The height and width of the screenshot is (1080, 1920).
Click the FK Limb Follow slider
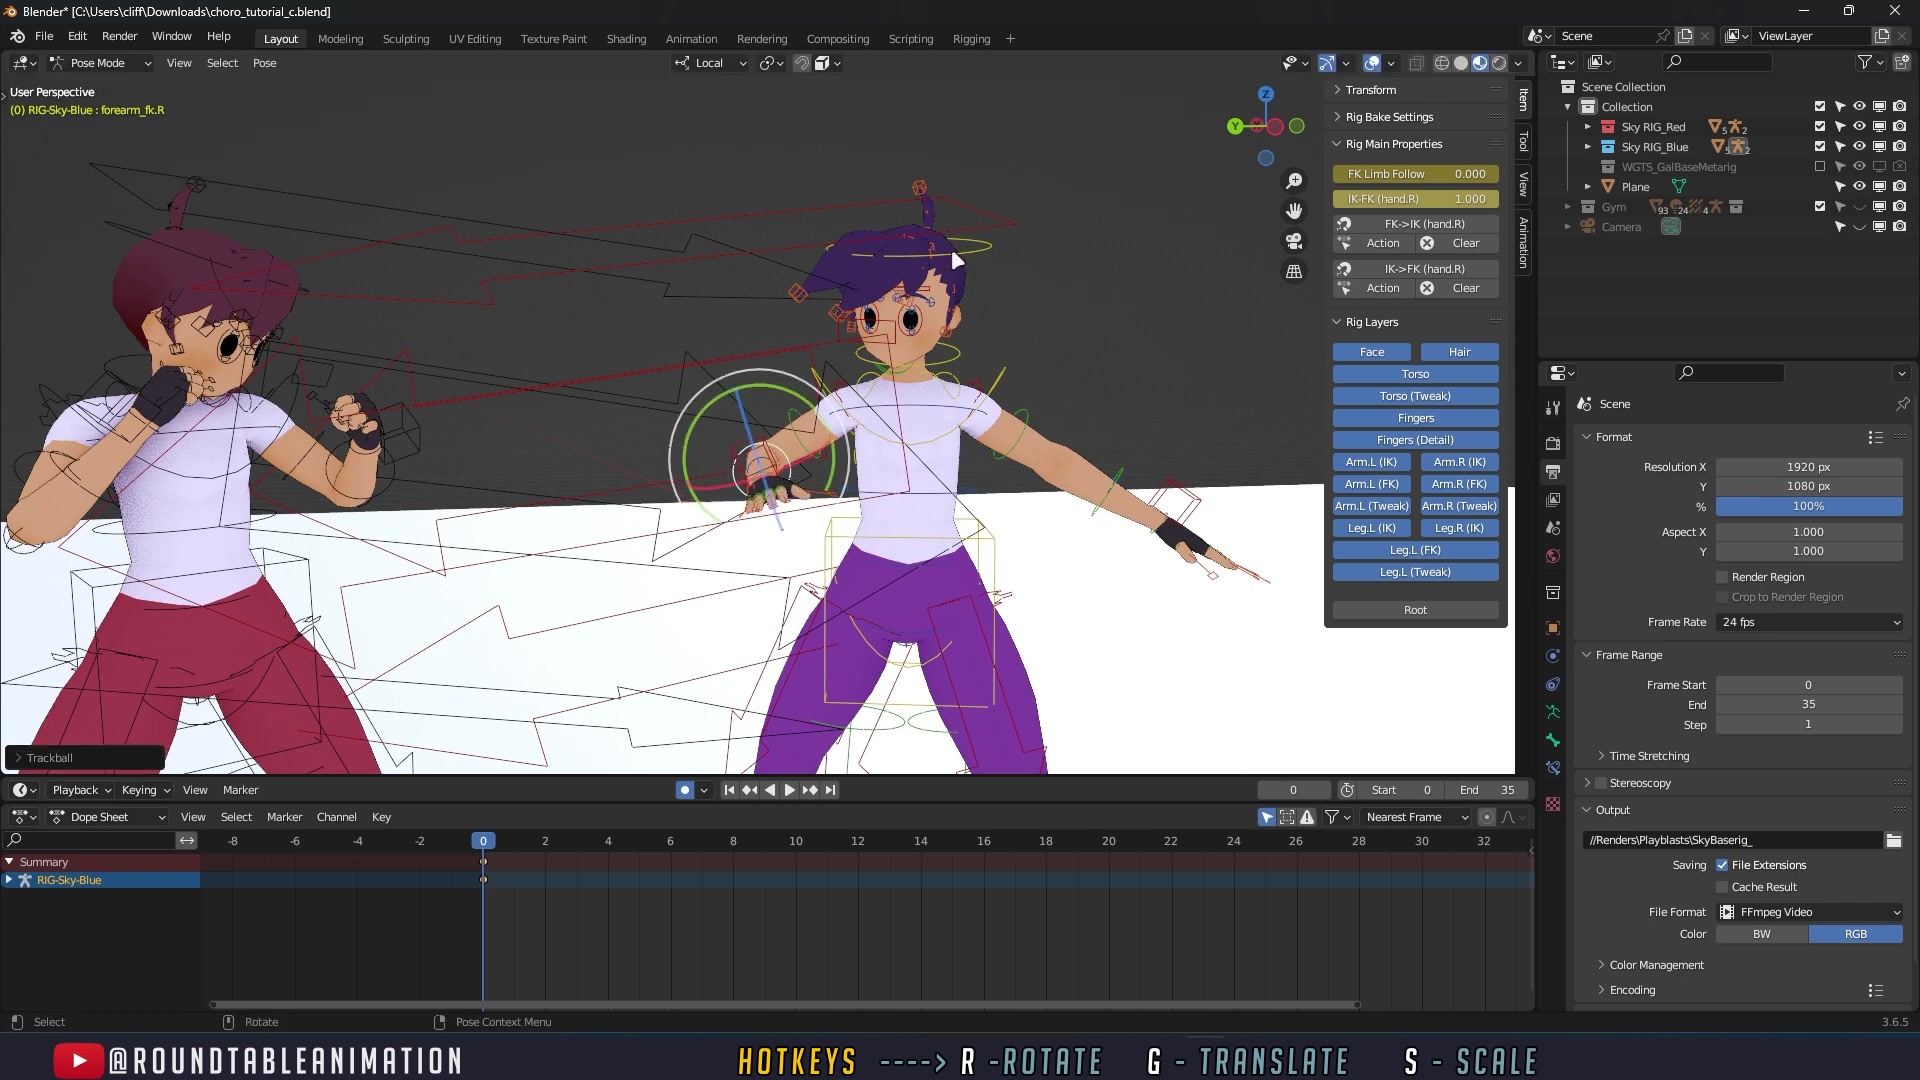click(x=1414, y=173)
